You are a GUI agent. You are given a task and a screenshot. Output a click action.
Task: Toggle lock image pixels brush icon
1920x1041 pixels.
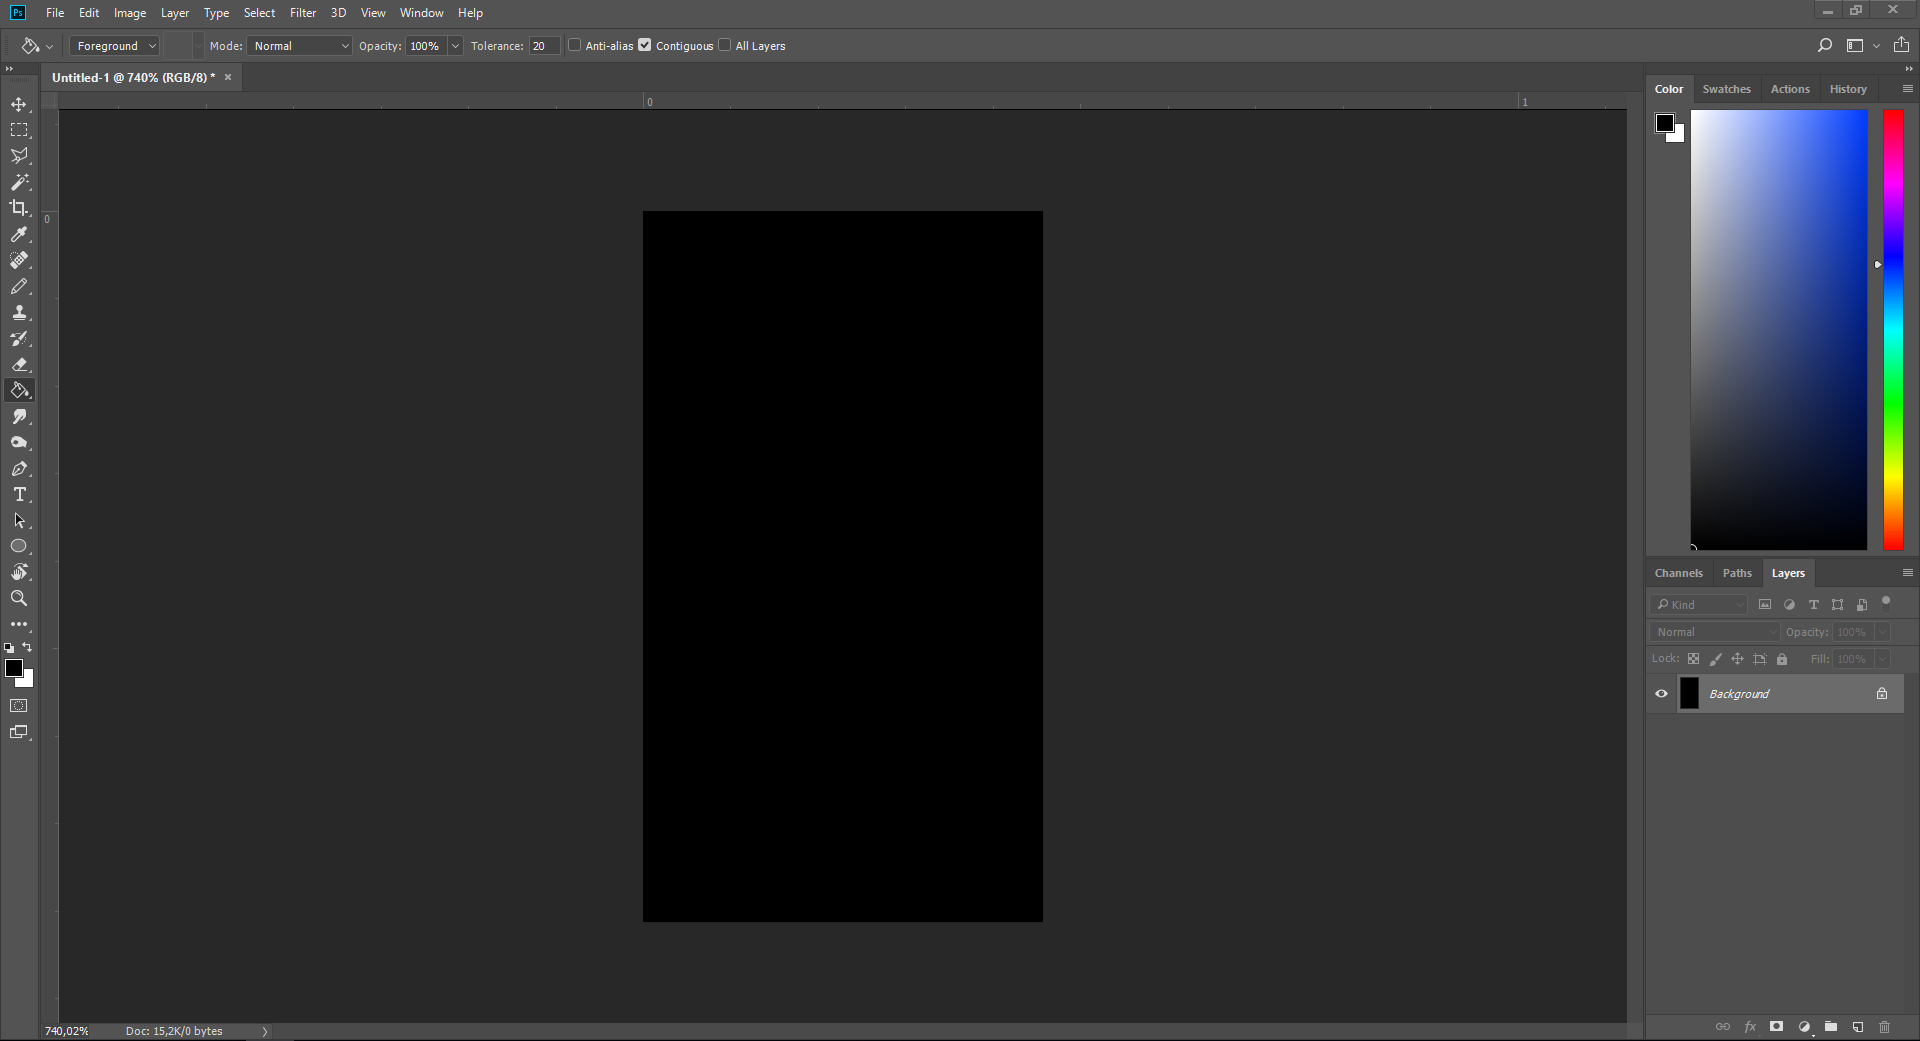[1715, 659]
